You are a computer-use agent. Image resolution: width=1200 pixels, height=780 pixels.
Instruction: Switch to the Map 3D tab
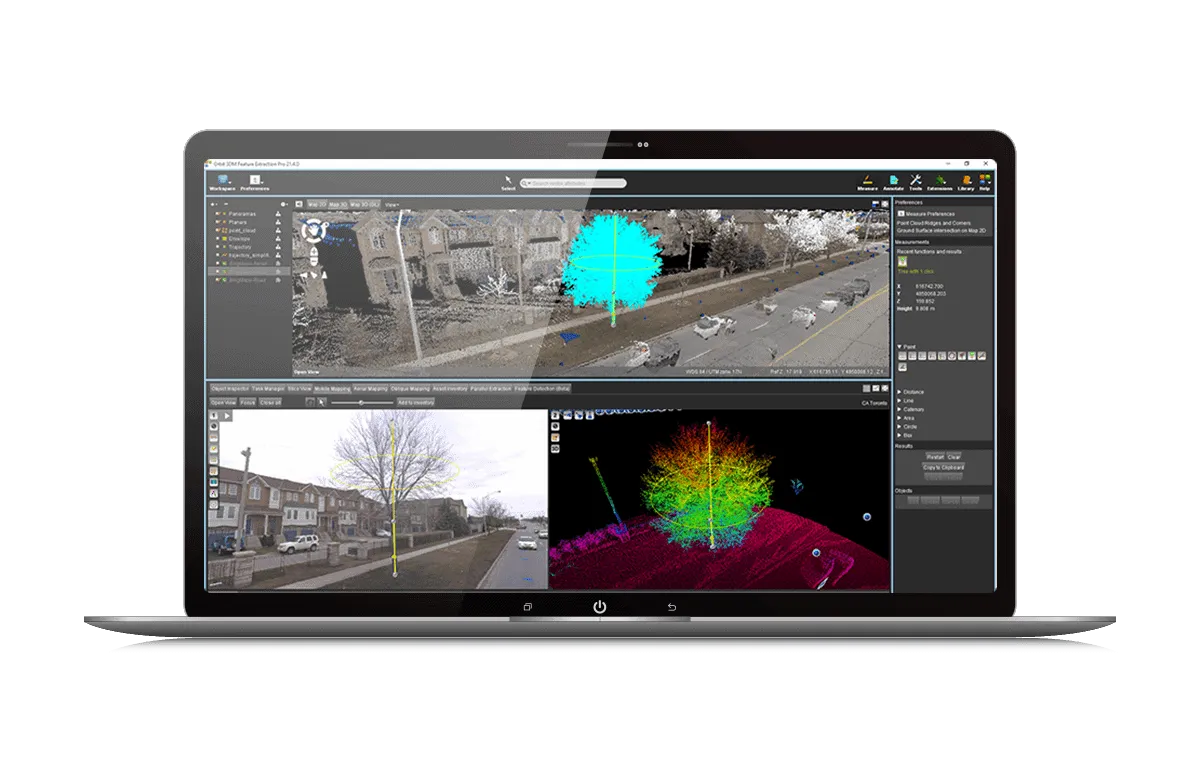pyautogui.click(x=337, y=205)
